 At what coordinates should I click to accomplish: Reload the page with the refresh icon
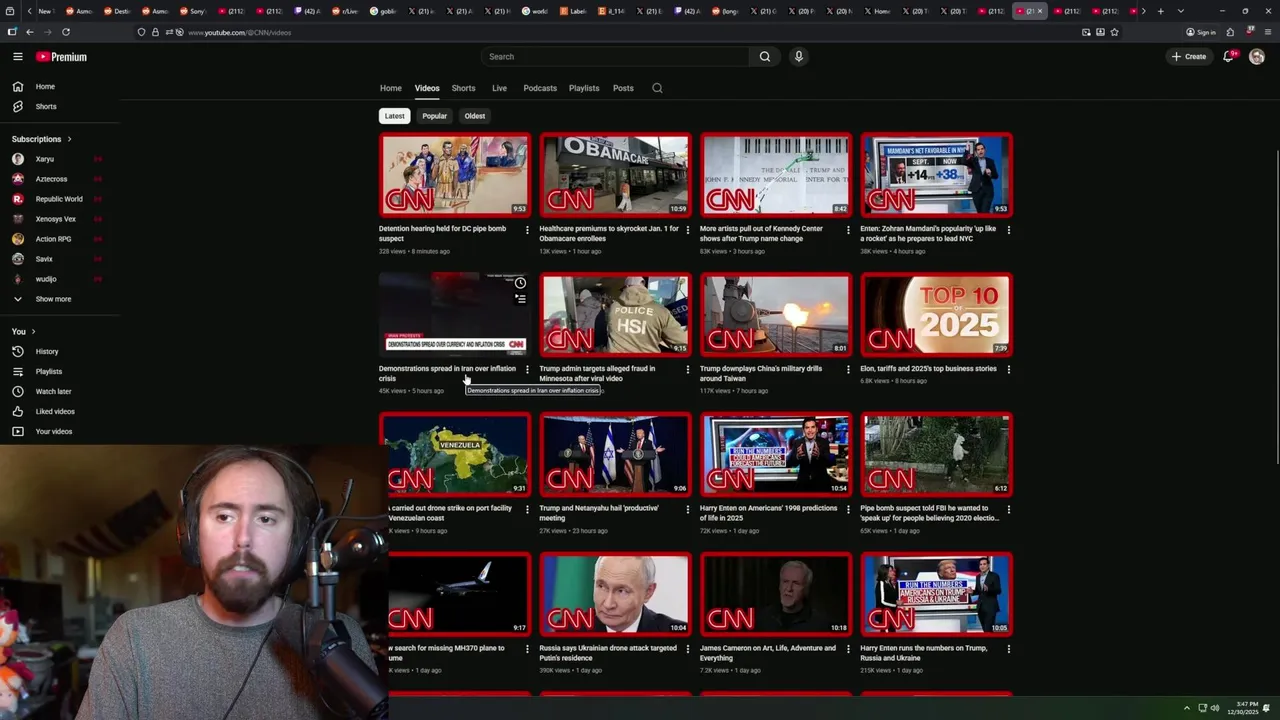coord(66,32)
